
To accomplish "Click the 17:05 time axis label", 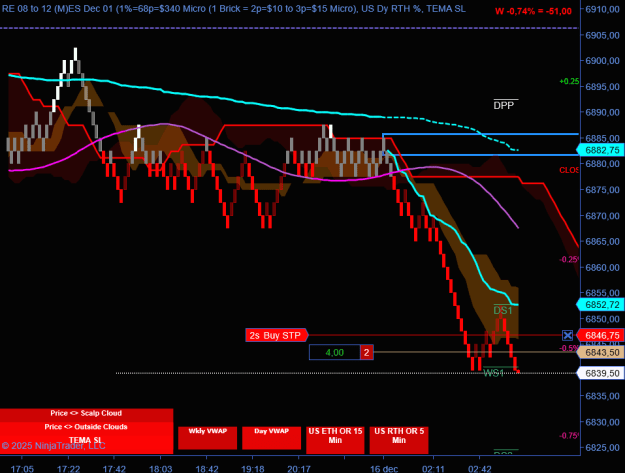I will (x=22, y=469).
